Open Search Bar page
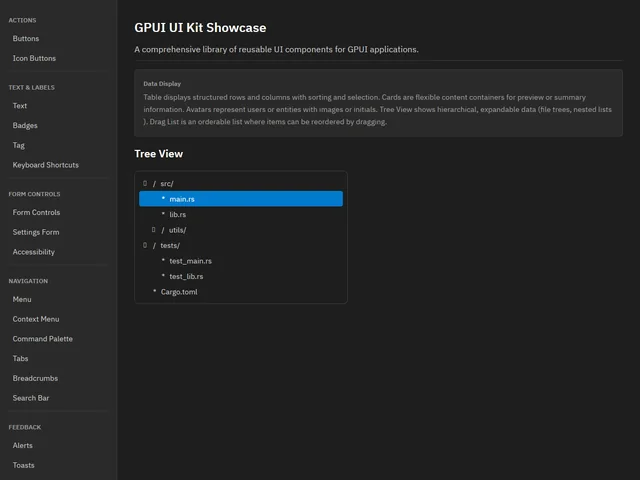This screenshot has height=480, width=640. (31, 398)
